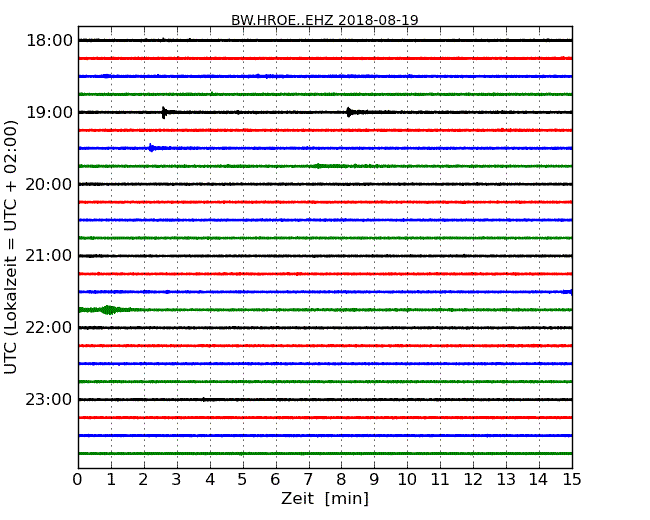Viewport: 650px width, 520px height.
Task: Click the plot title BW.HROE..EHZ 2018-08-19
Action: coord(325,20)
